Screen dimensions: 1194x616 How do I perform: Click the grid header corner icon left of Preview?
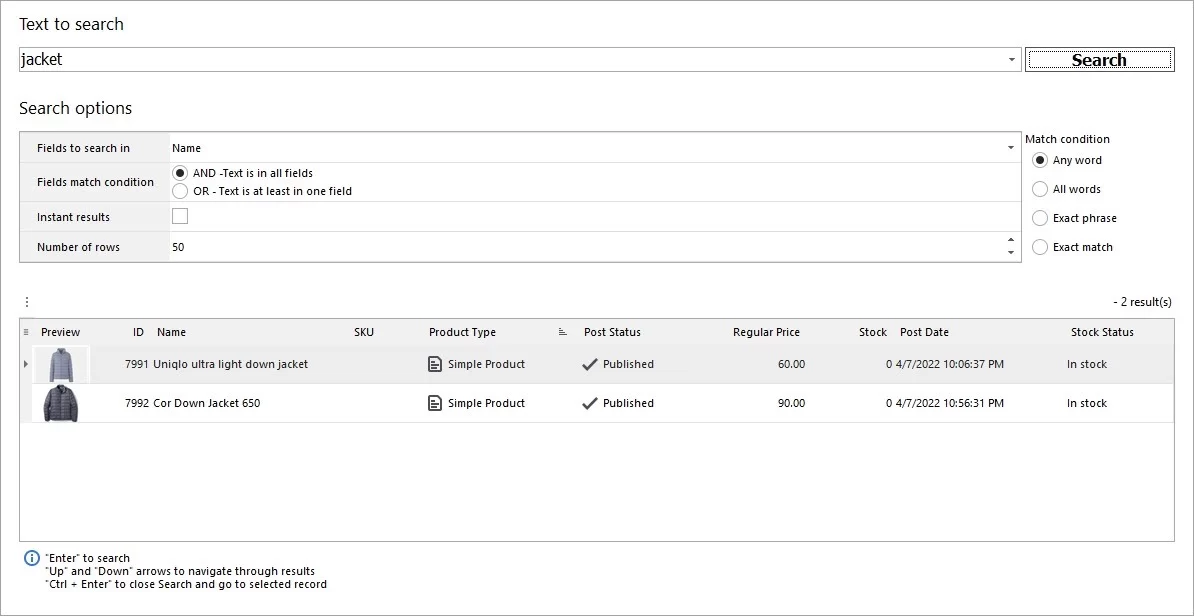[26, 331]
